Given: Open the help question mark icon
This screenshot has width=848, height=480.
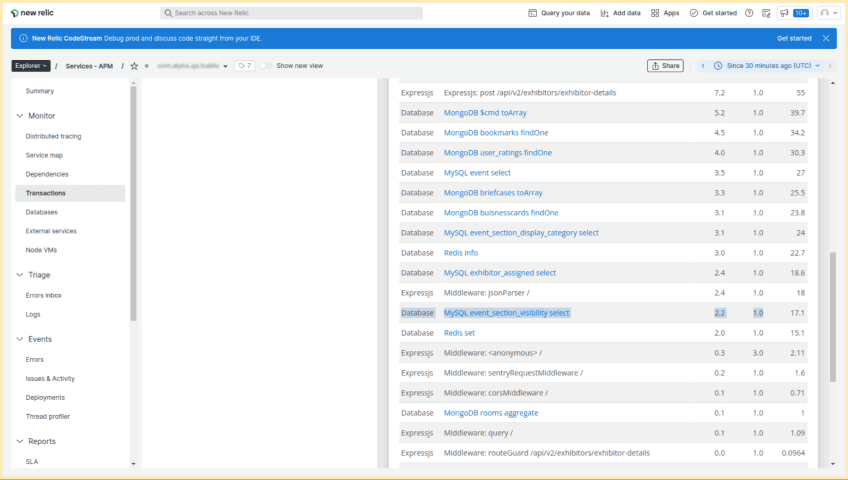Looking at the screenshot, I should click(x=749, y=13).
